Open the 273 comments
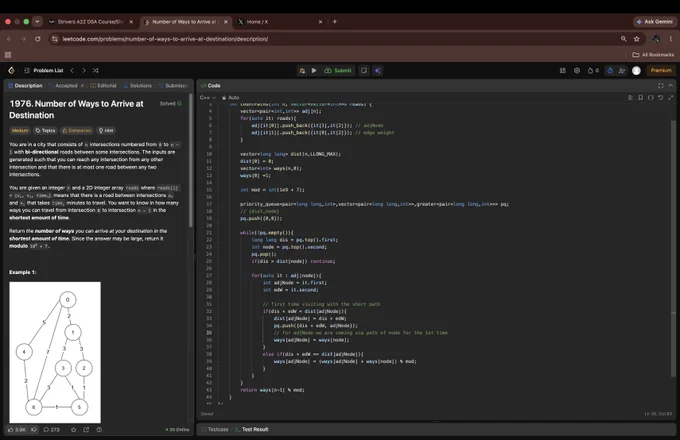This screenshot has width=680, height=440. click(x=52, y=430)
